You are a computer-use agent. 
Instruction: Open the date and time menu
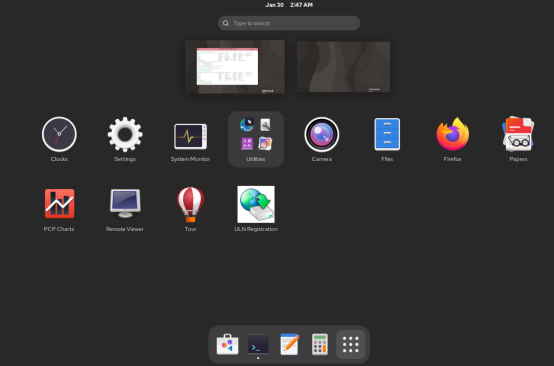pos(289,5)
